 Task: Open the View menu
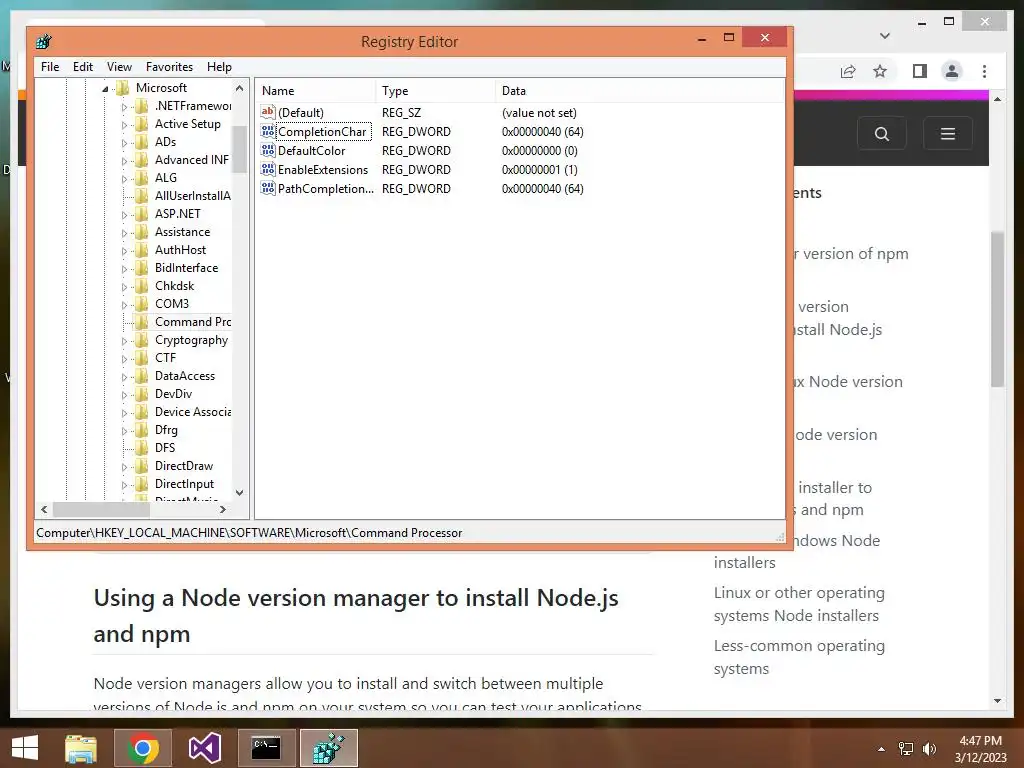(119, 67)
